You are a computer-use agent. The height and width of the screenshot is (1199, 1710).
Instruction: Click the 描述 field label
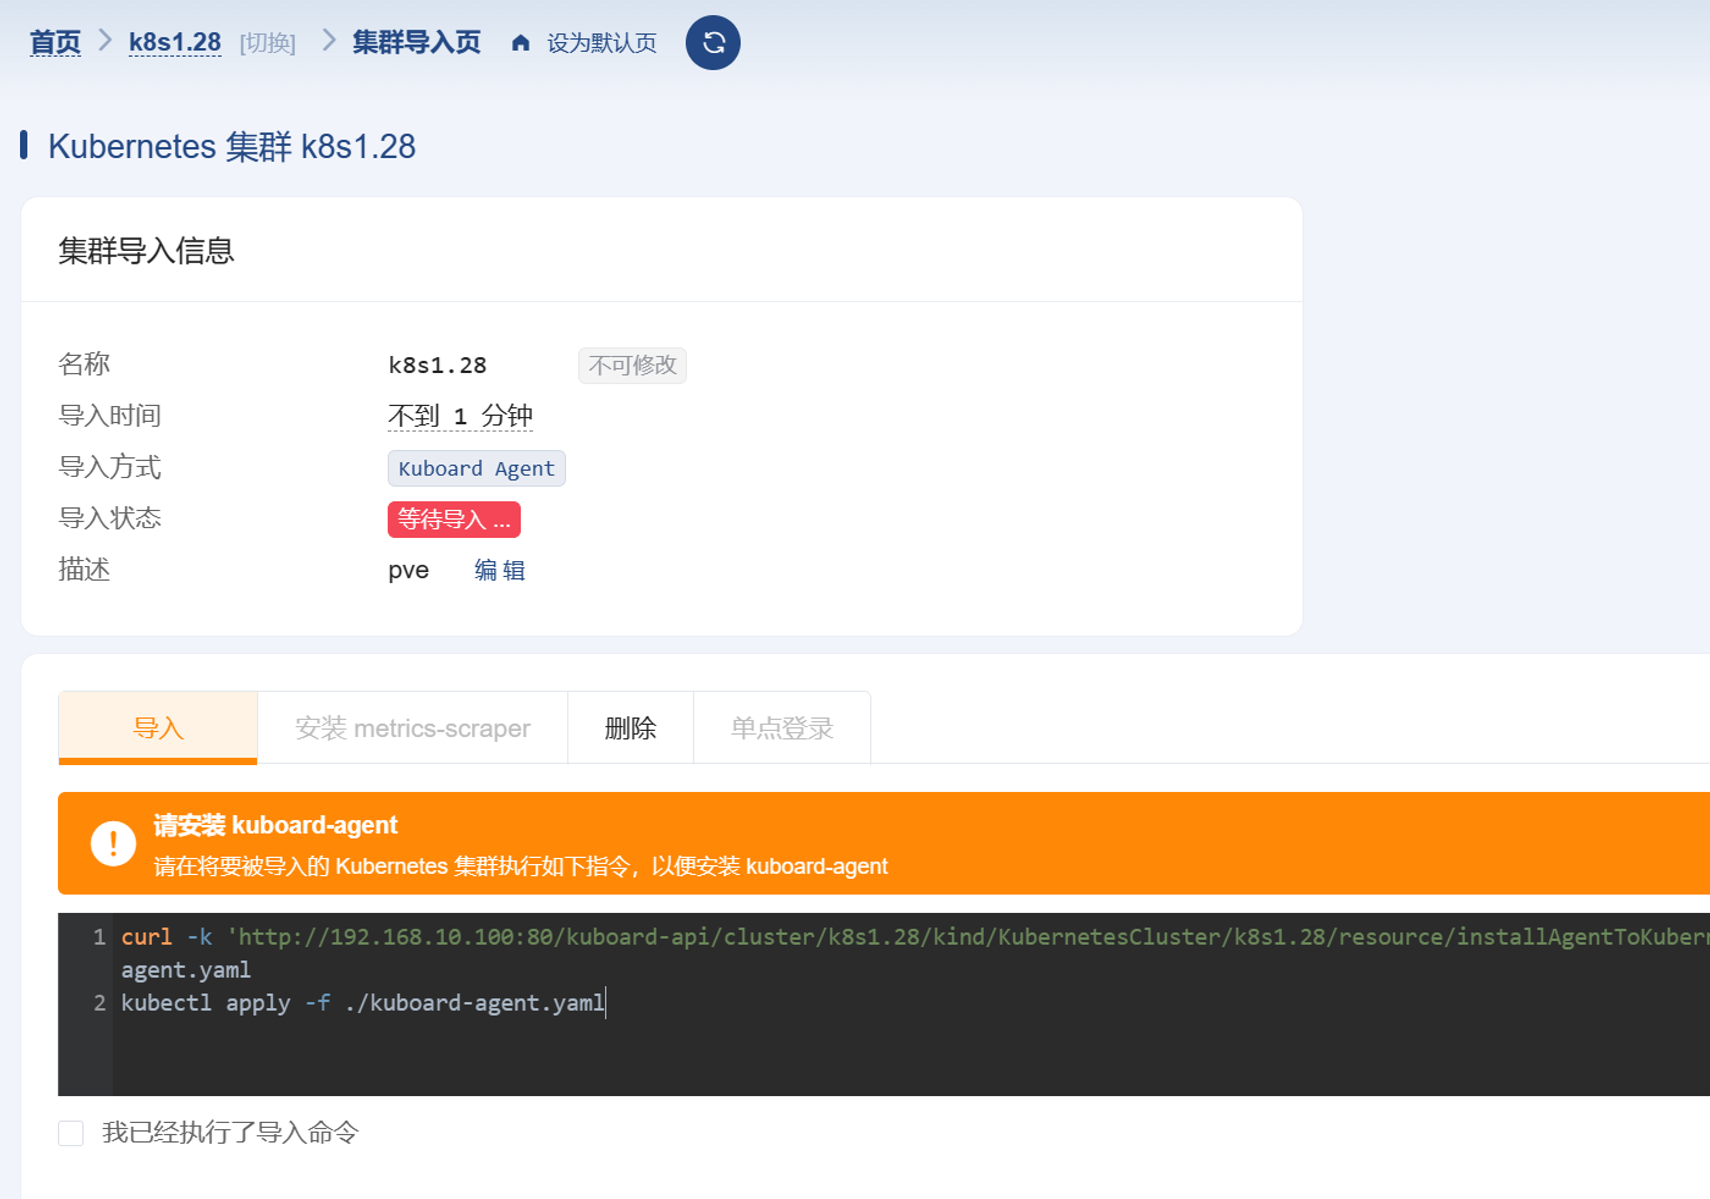(x=84, y=570)
